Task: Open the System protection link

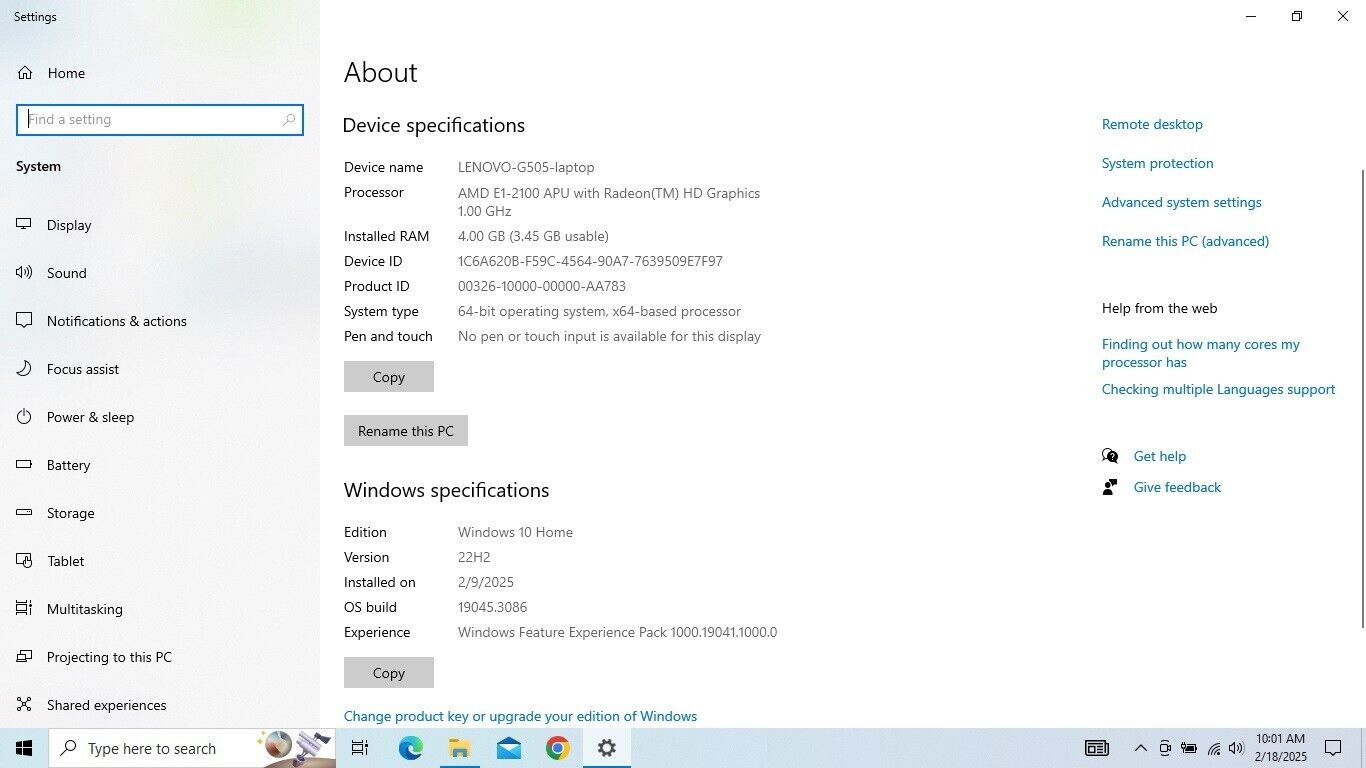Action: point(1157,163)
